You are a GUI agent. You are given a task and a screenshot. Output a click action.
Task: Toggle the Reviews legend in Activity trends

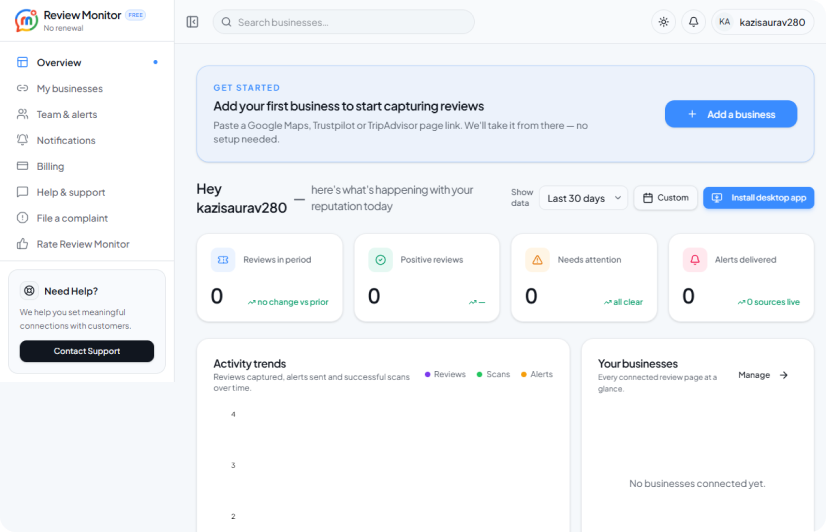445,374
